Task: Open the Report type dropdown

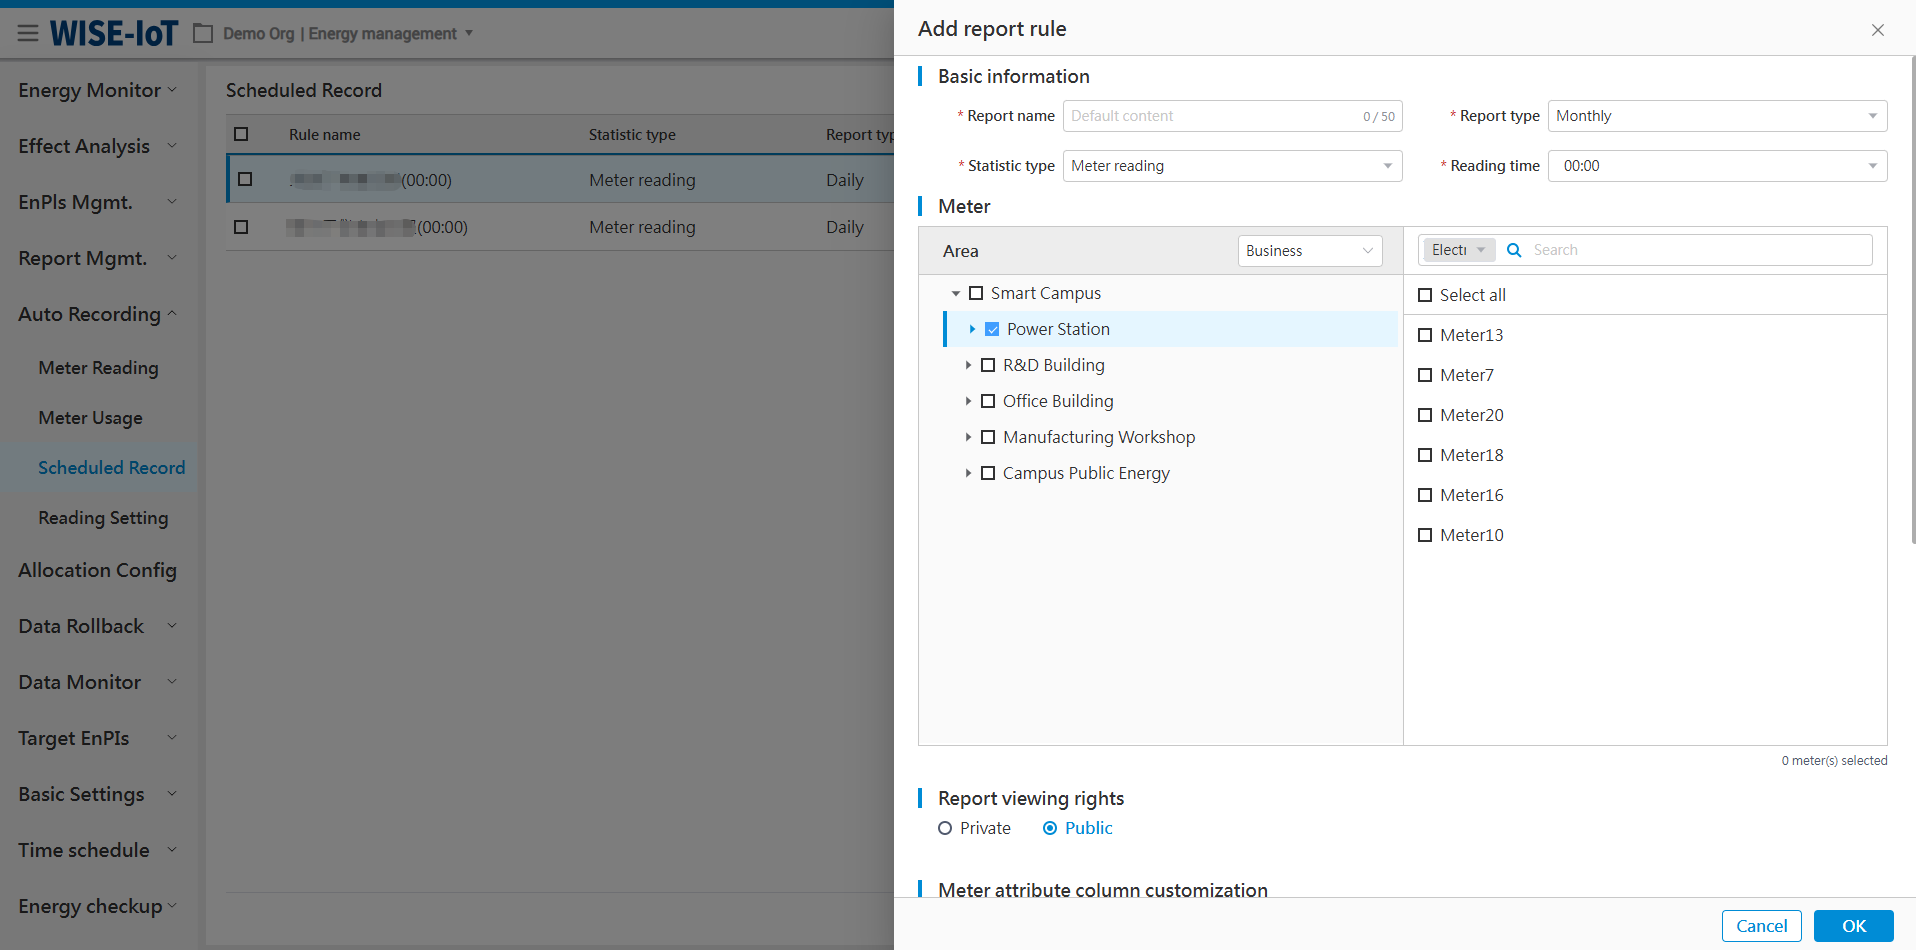Action: pos(1716,116)
